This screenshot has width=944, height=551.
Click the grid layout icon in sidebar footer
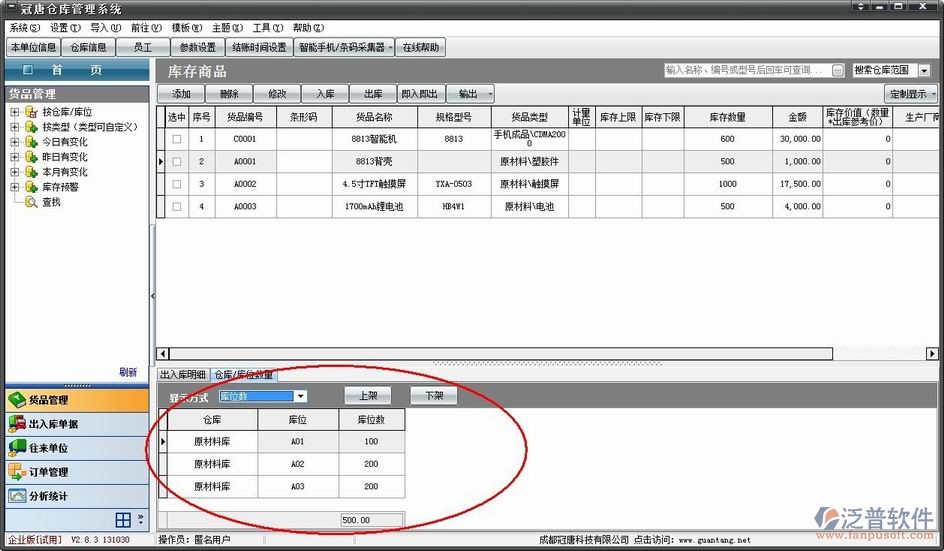(123, 520)
